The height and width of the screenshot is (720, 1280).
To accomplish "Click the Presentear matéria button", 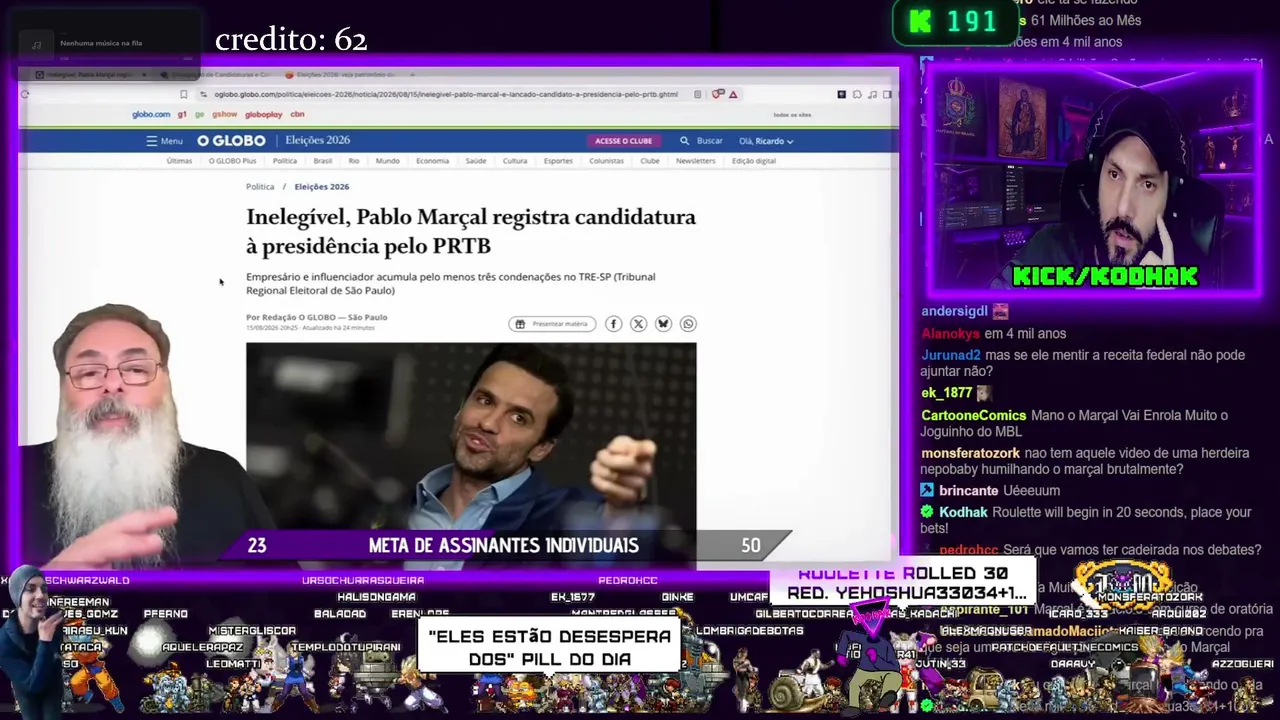I will click(x=552, y=324).
